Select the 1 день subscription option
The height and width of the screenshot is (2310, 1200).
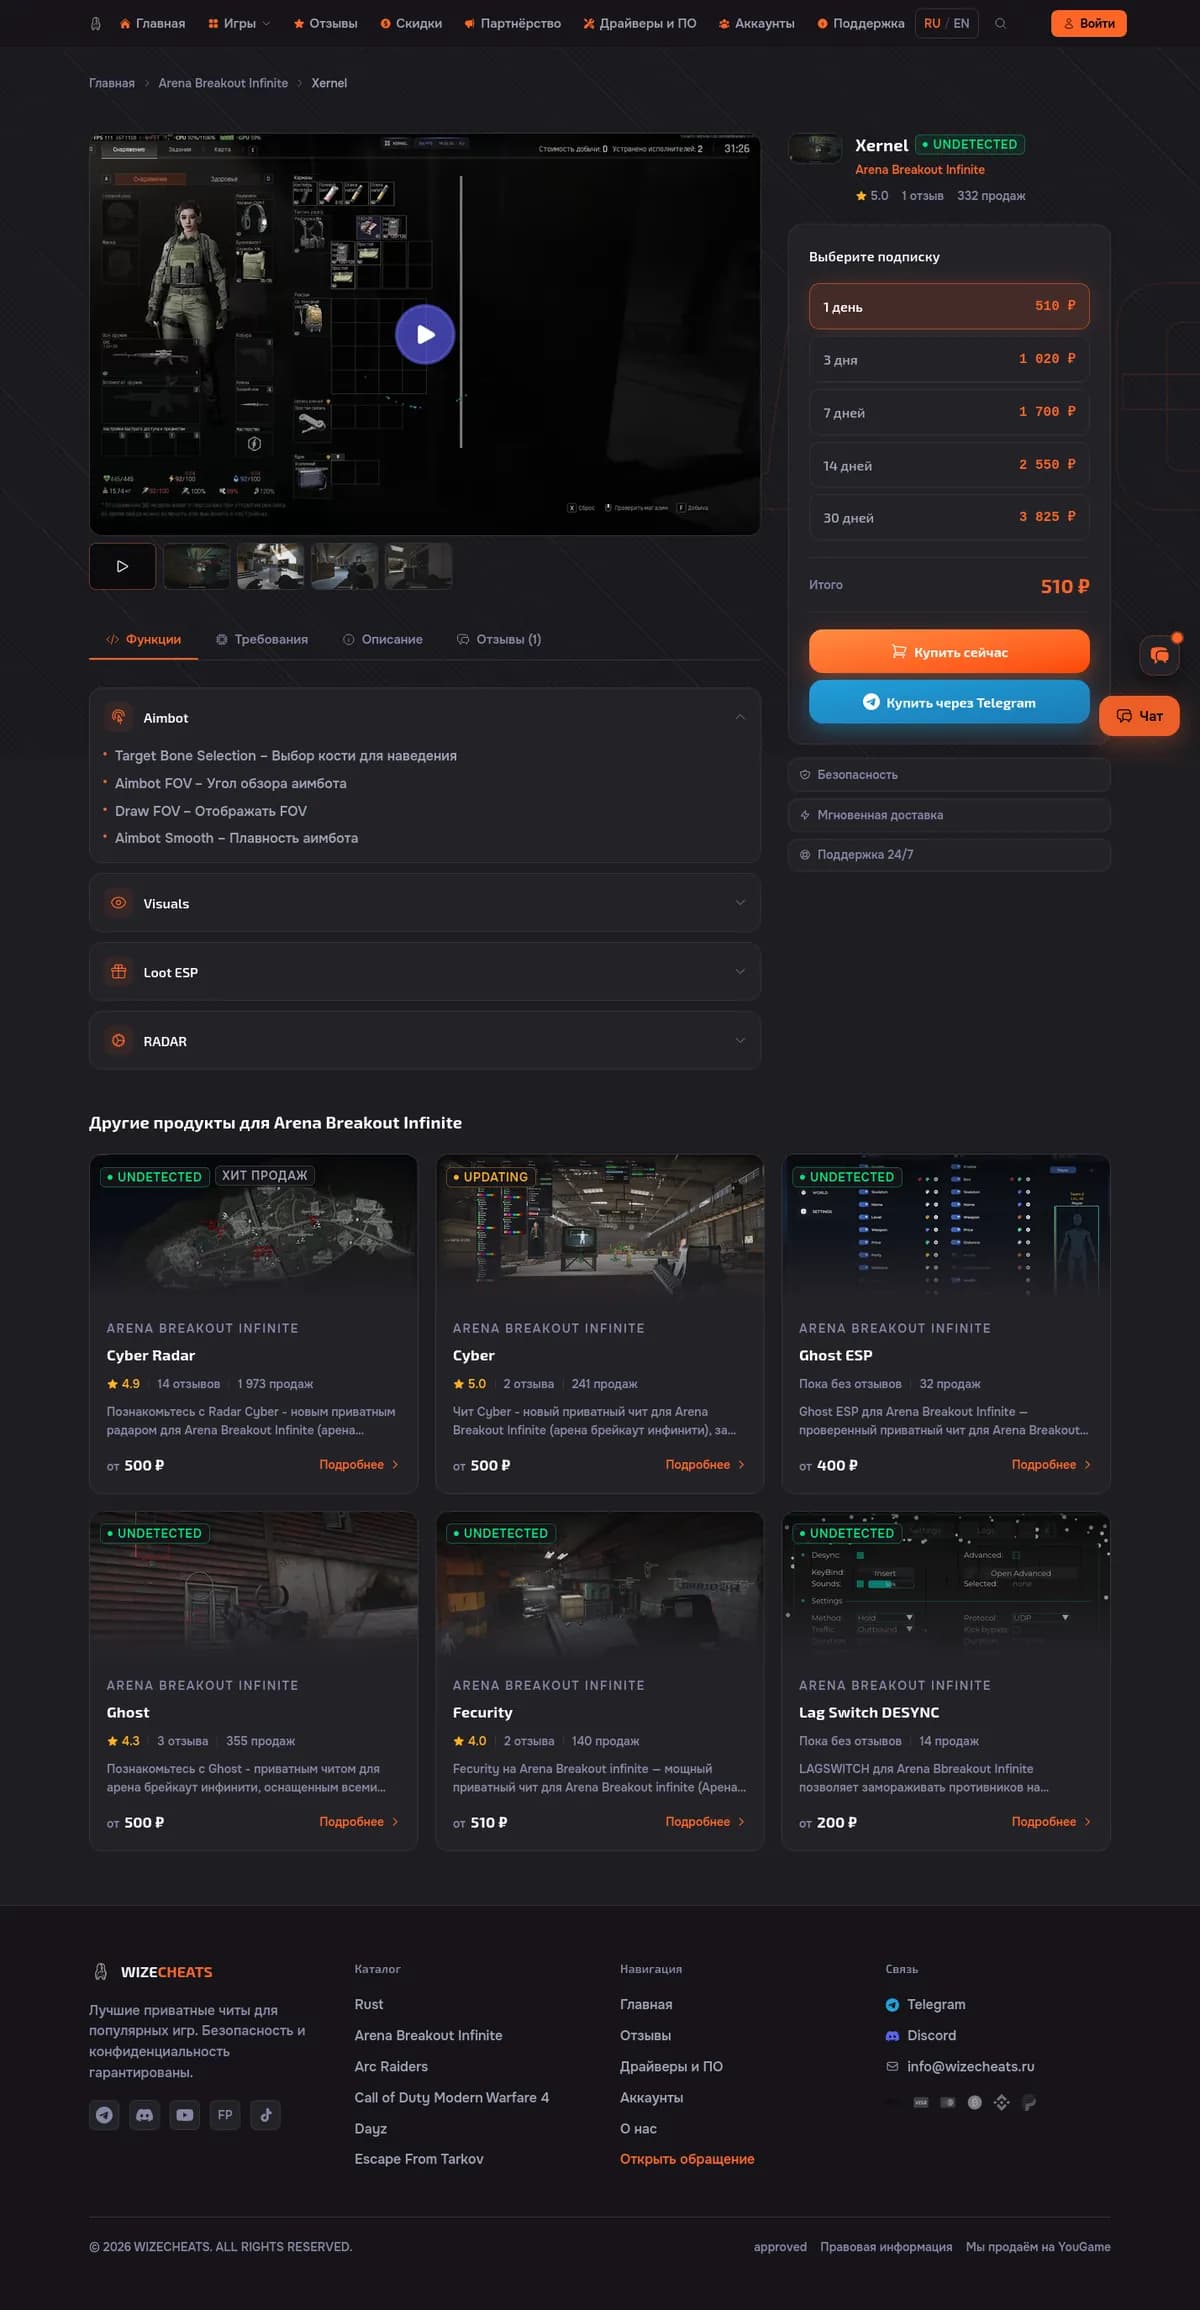949,306
